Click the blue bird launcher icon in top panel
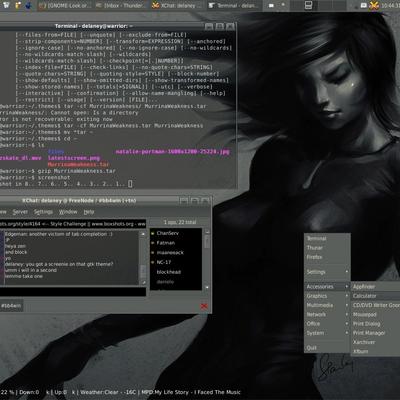 28,5
